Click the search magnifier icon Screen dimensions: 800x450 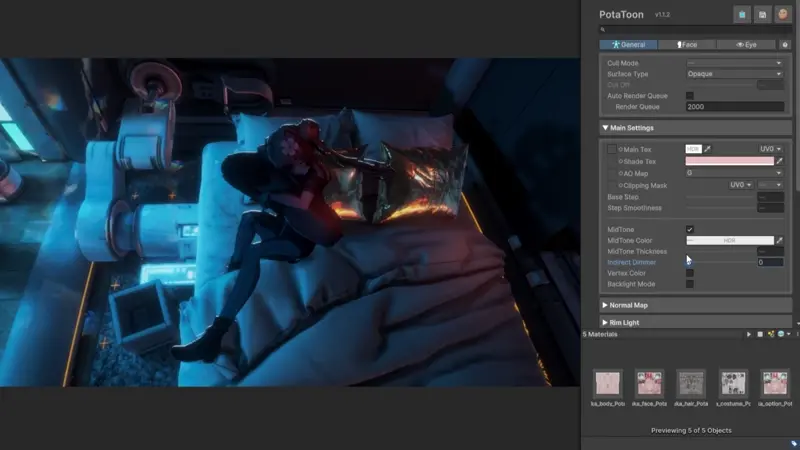[603, 30]
